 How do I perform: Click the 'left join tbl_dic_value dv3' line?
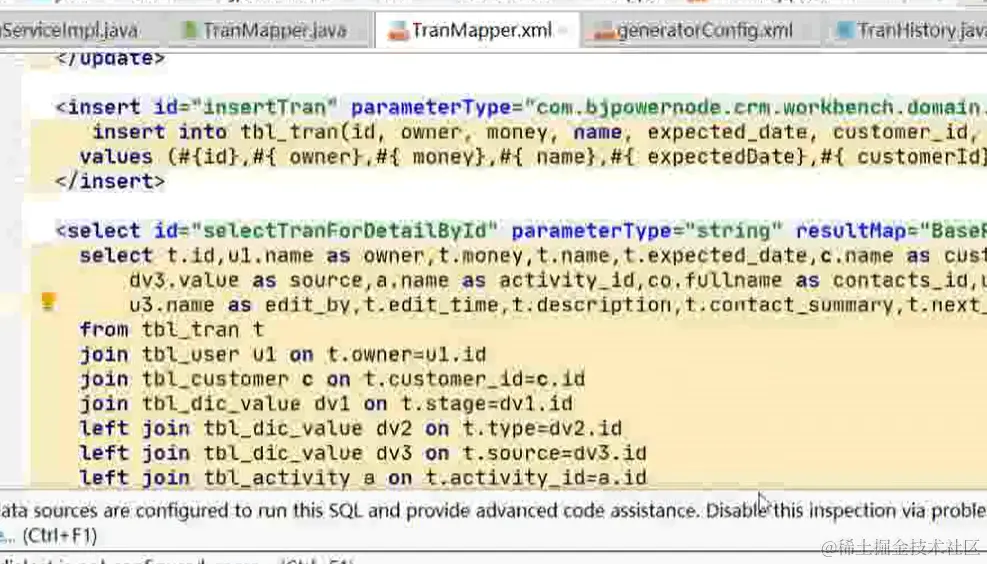click(x=363, y=453)
